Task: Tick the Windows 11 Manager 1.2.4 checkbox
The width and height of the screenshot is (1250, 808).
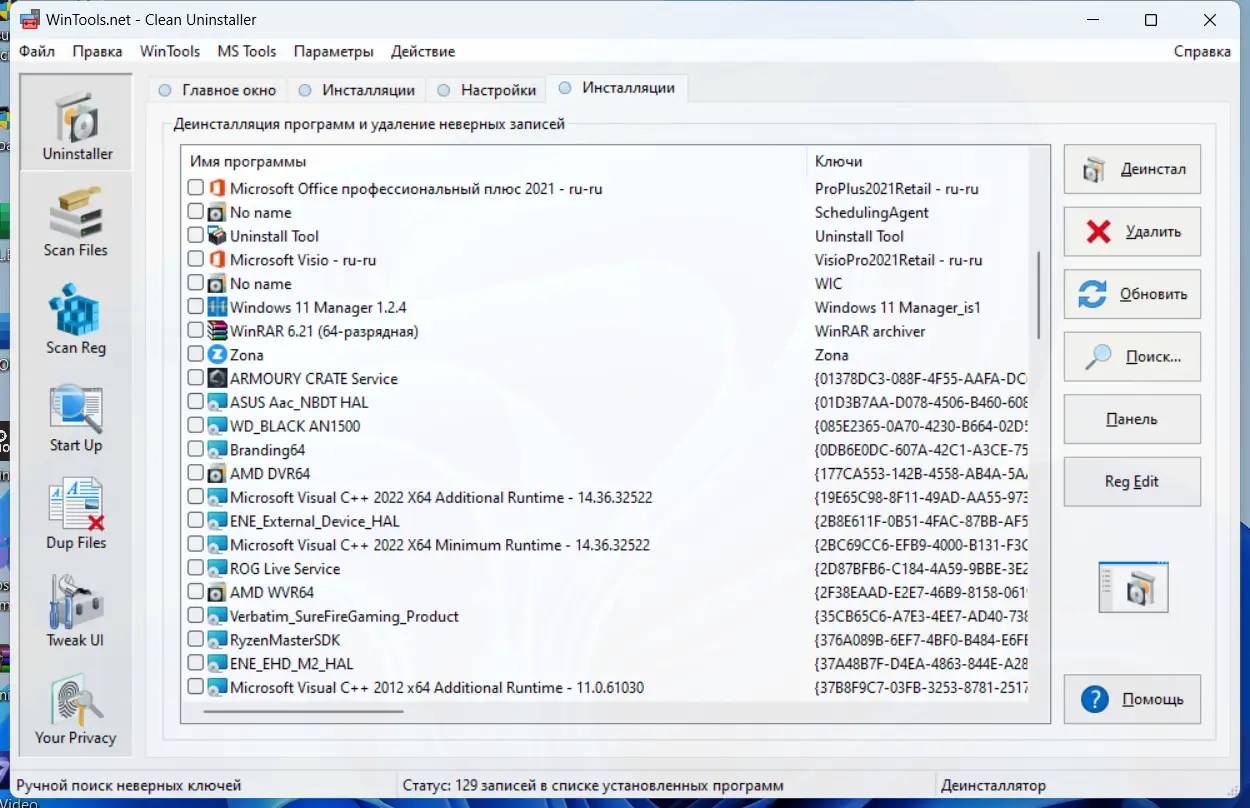Action: (196, 307)
